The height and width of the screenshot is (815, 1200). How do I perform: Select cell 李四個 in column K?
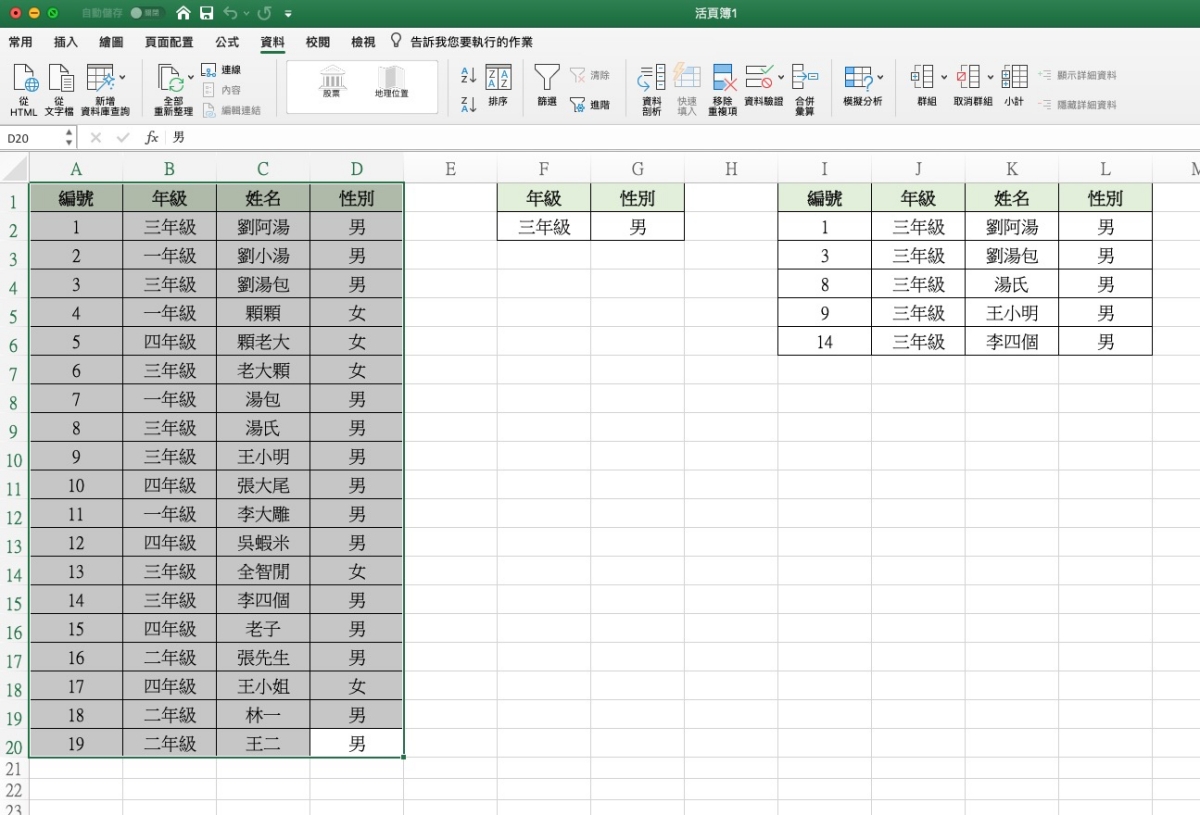[1012, 342]
